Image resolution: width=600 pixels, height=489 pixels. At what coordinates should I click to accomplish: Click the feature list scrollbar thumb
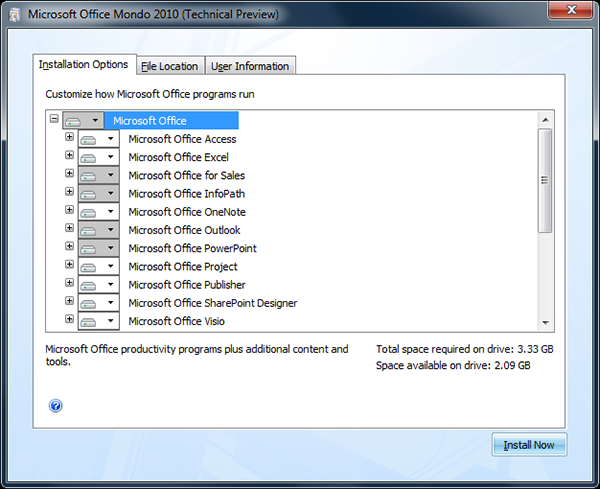[x=545, y=180]
